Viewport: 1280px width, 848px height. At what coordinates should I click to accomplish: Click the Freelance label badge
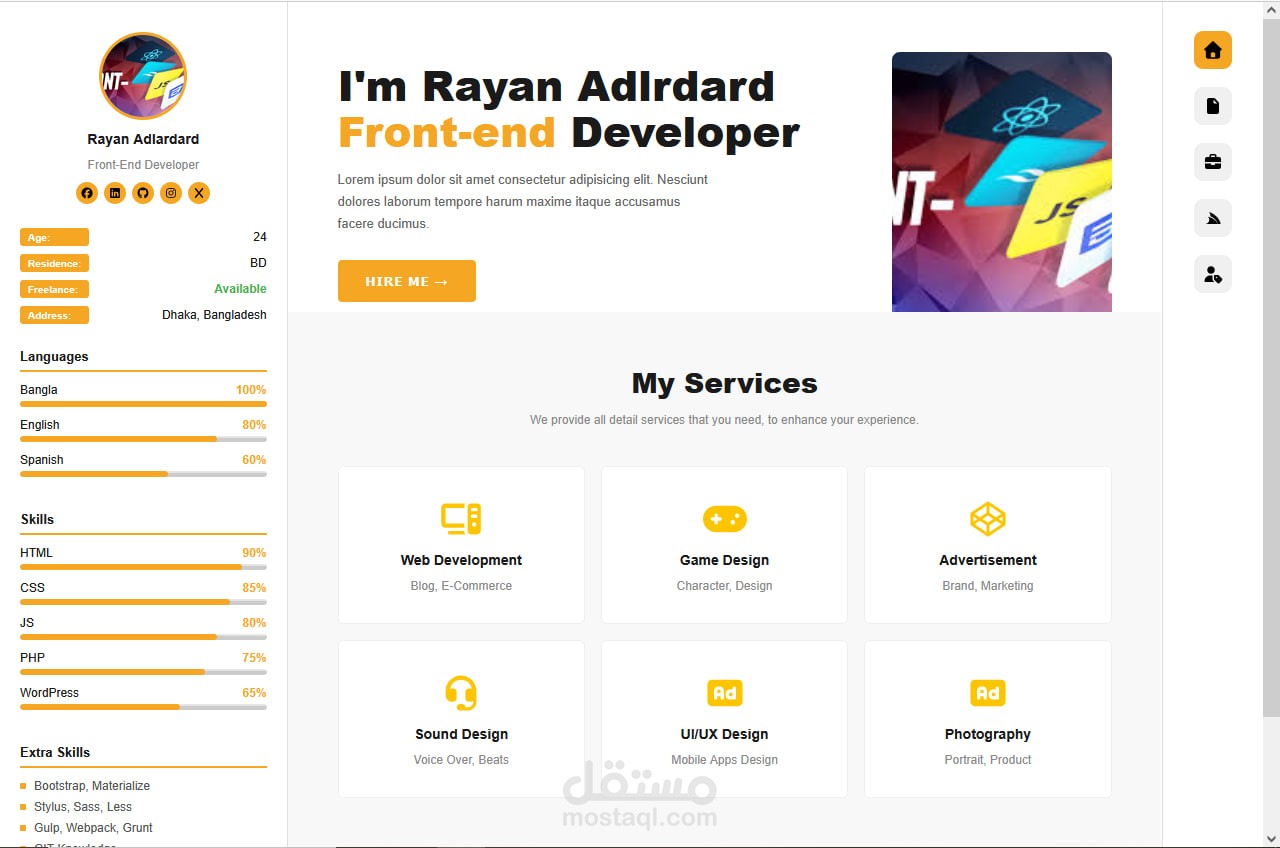point(54,289)
